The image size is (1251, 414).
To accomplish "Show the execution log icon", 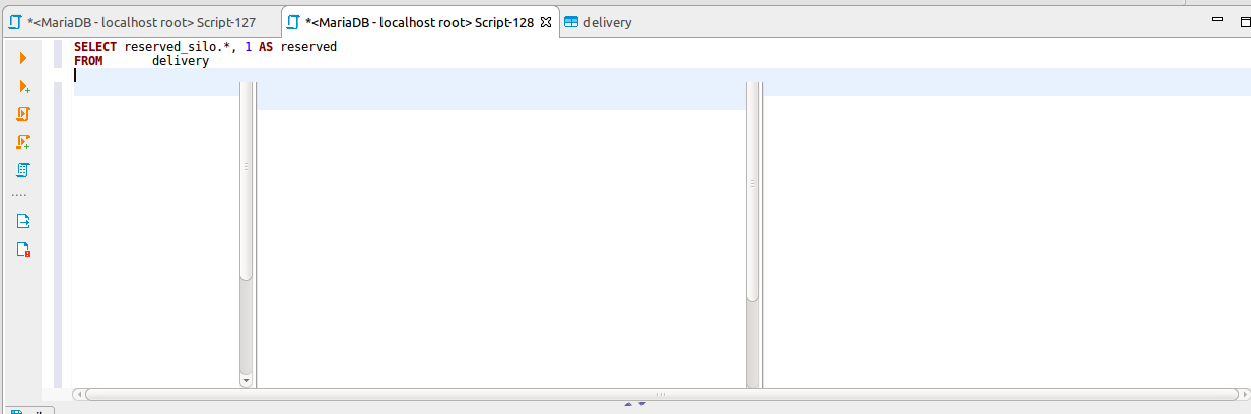I will coord(23,249).
